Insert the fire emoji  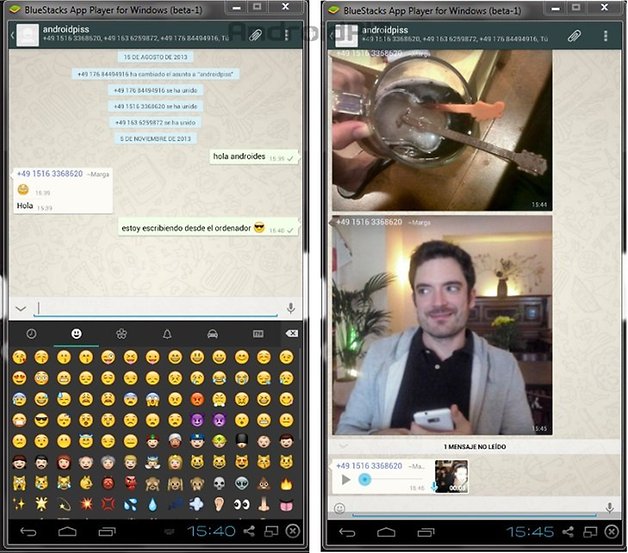286,483
